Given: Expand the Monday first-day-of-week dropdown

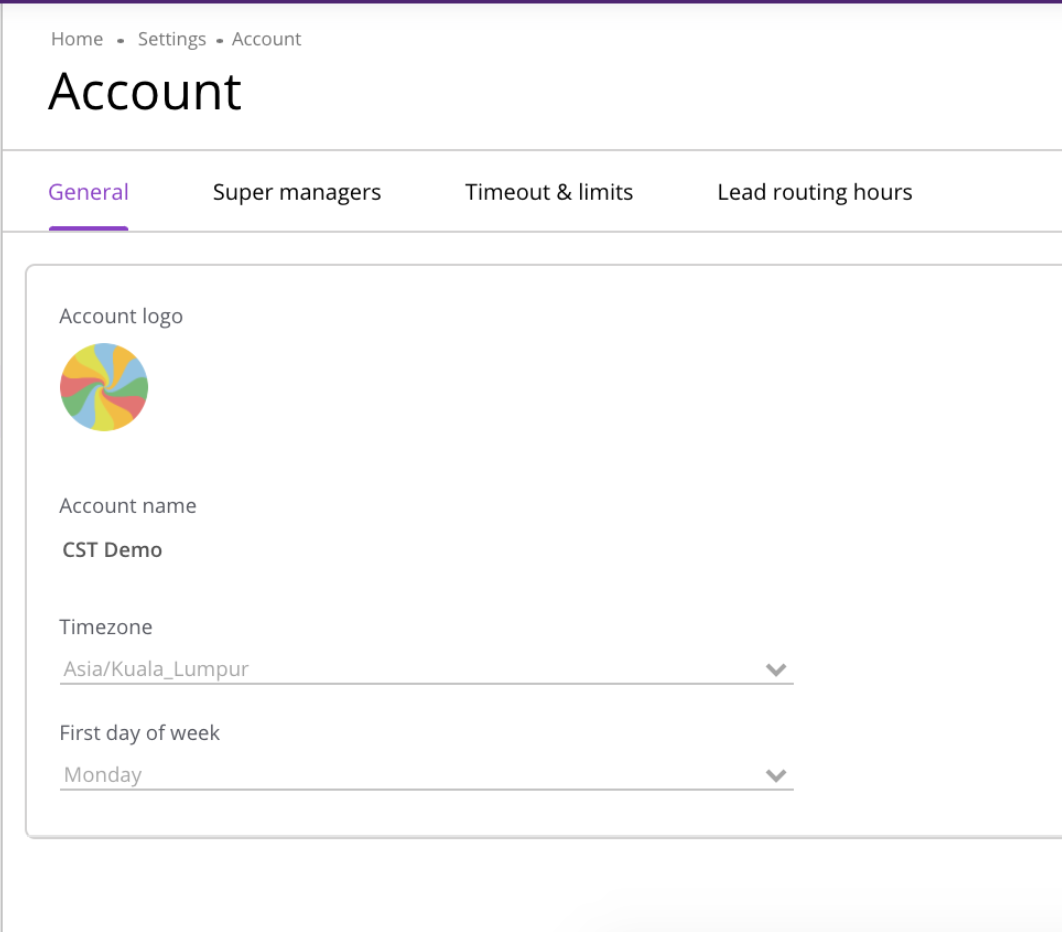Looking at the screenshot, I should pos(400,775).
